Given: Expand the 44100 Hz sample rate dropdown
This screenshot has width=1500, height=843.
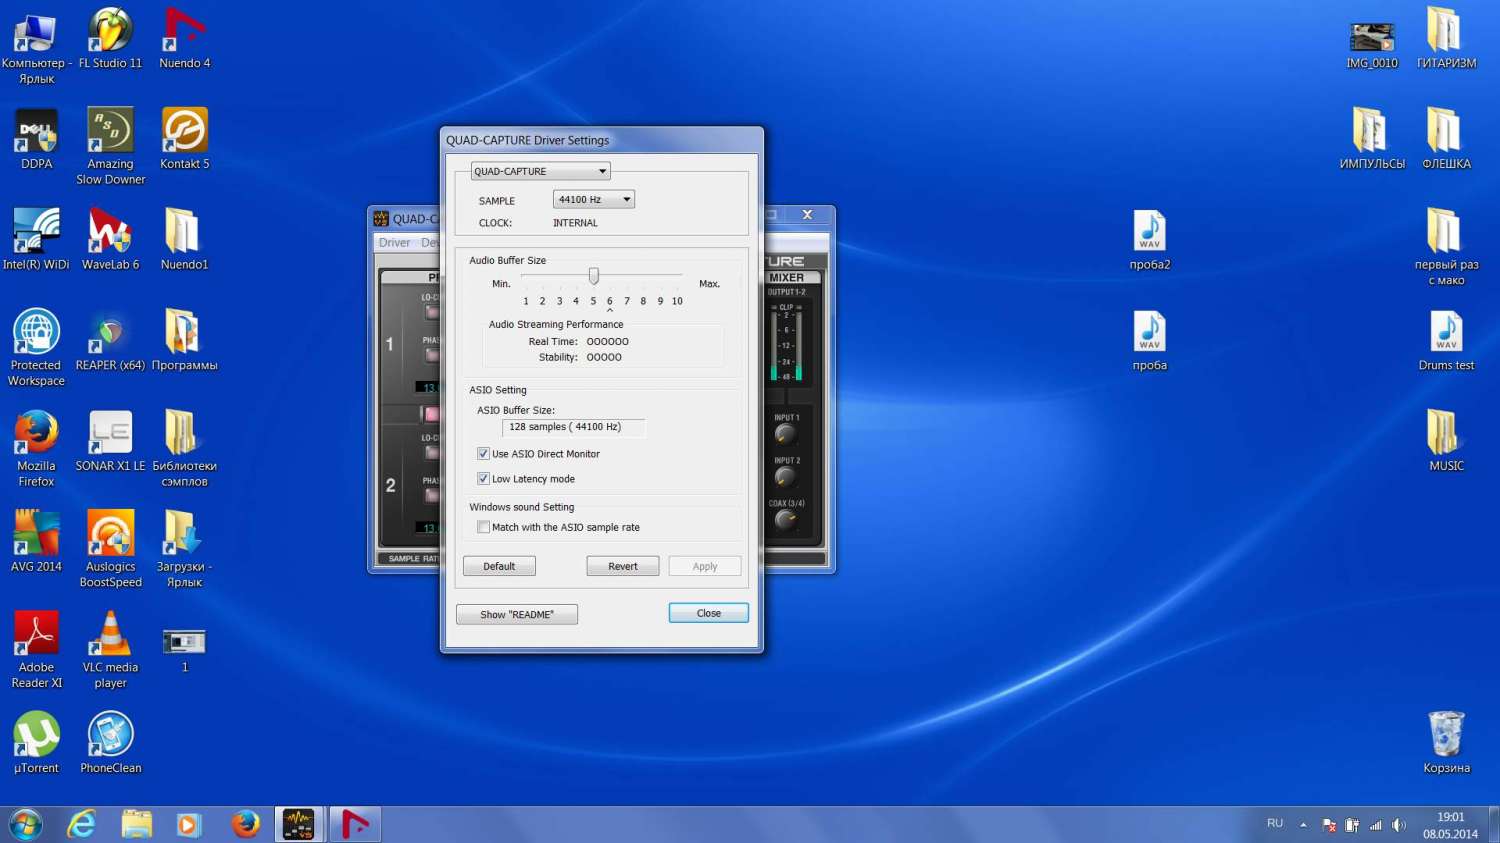Looking at the screenshot, I should pos(594,200).
